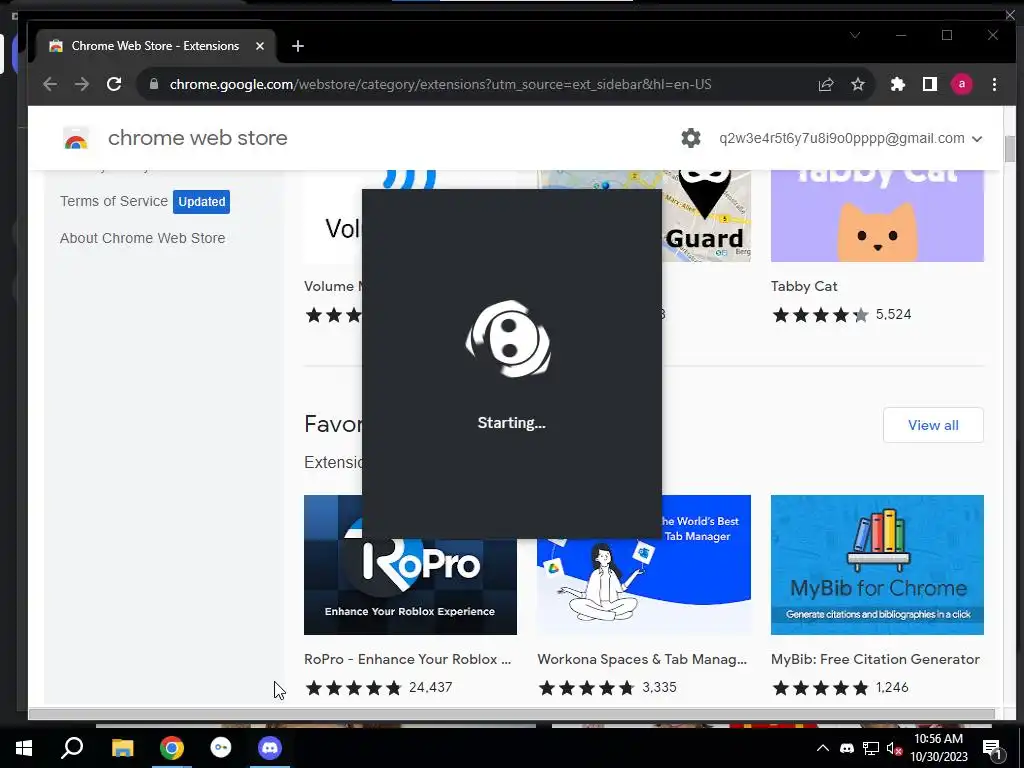The image size is (1024, 768).
Task: Click the Tabby Cat rating count 5,524
Action: 893,314
